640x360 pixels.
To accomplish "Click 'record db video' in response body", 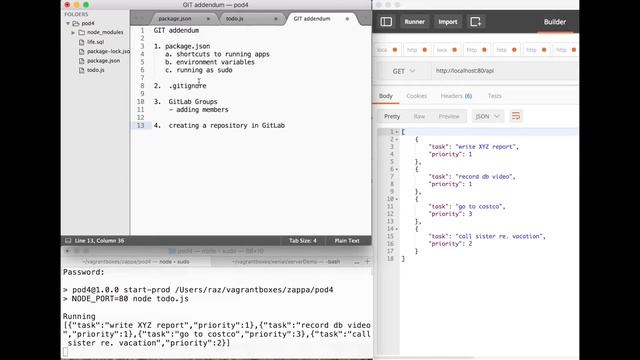I will (x=485, y=176).
